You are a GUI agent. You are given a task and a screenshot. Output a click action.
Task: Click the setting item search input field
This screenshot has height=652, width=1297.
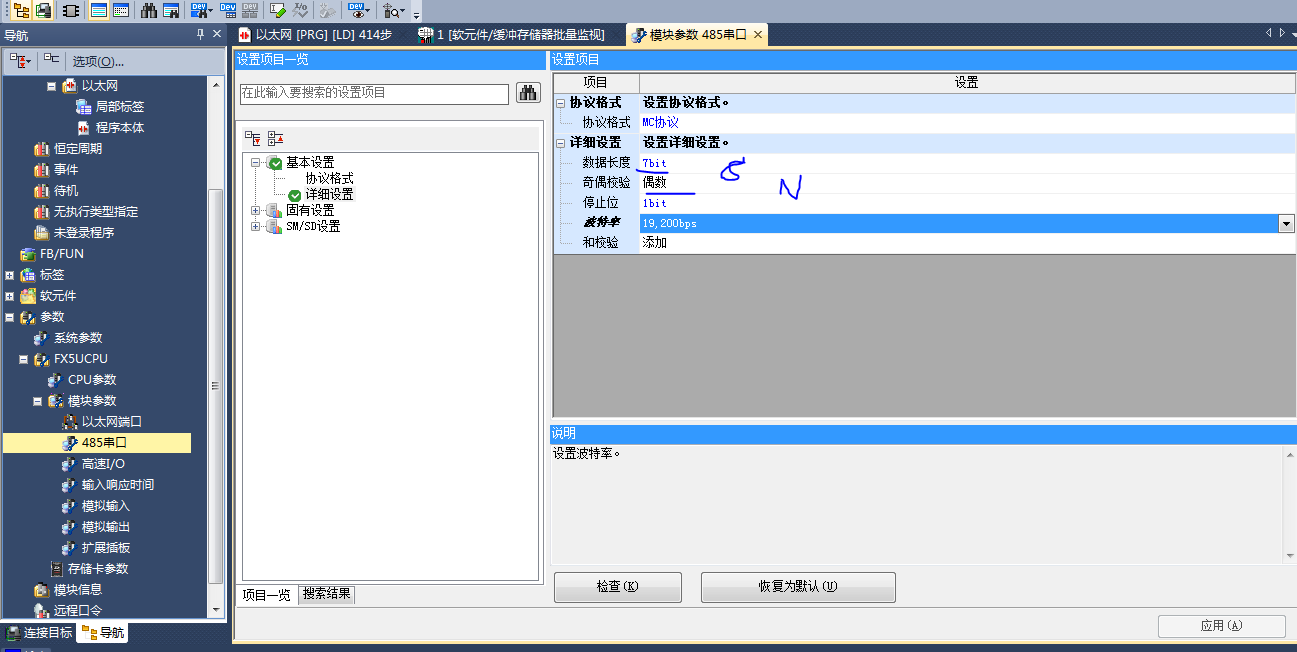tap(374, 93)
